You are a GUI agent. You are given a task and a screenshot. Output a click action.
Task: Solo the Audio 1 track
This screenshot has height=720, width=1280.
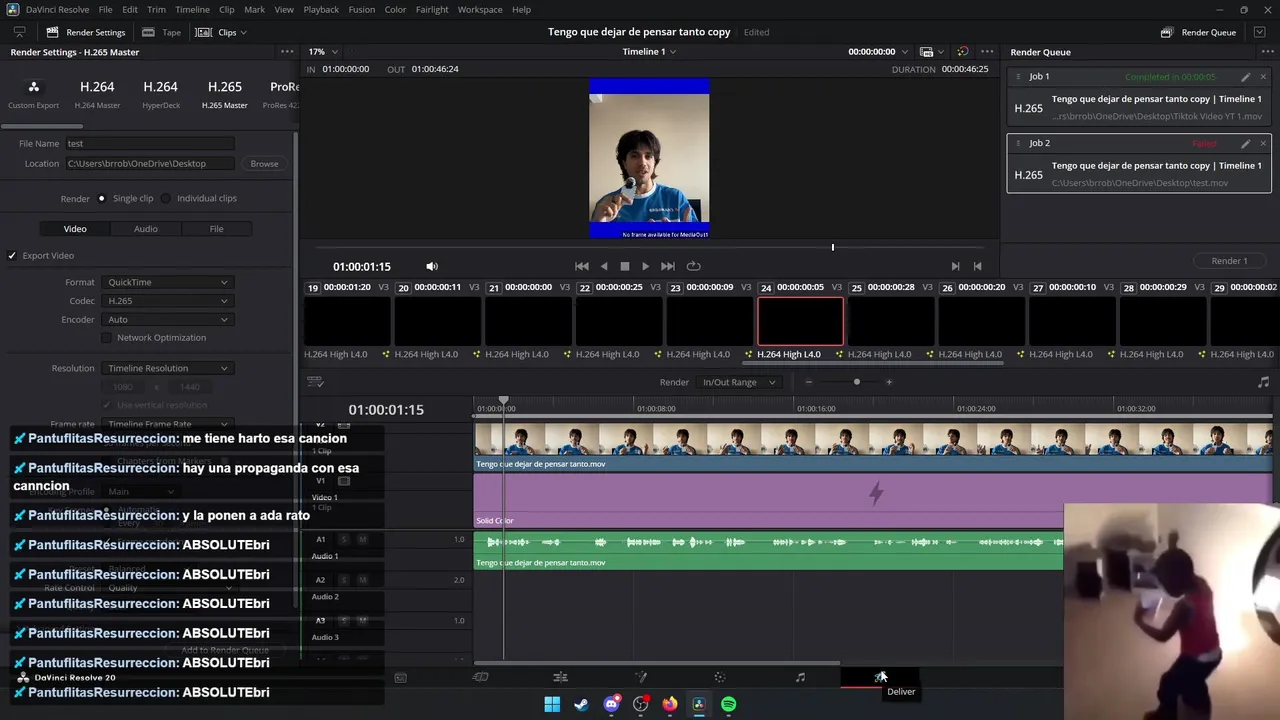point(344,540)
